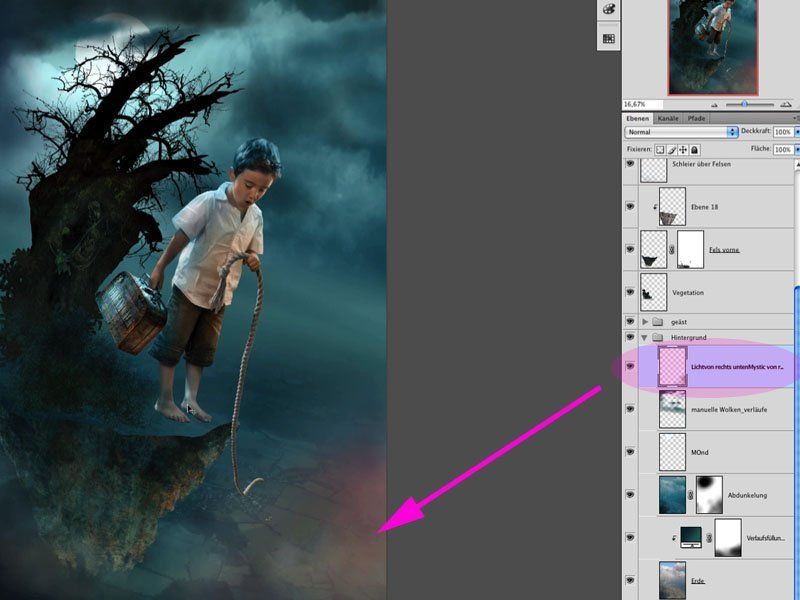This screenshot has width=800, height=600.
Task: Click the Fels vorne layer mask thumbnail
Action: [x=690, y=249]
